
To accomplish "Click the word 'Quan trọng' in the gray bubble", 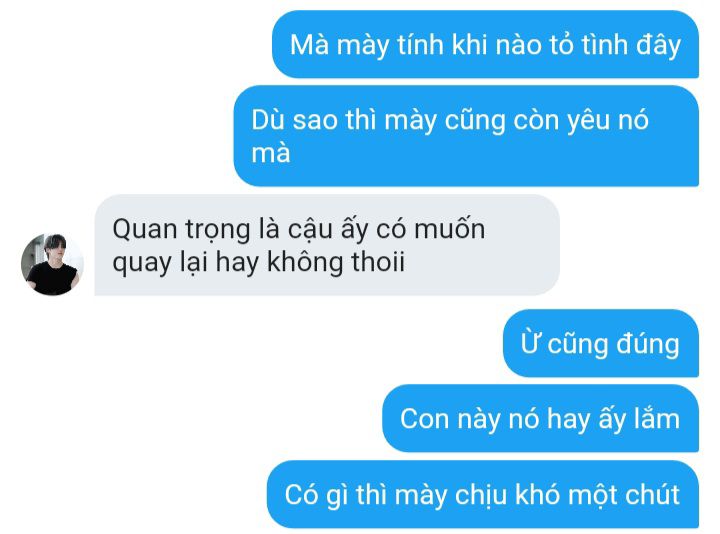I will tap(181, 230).
